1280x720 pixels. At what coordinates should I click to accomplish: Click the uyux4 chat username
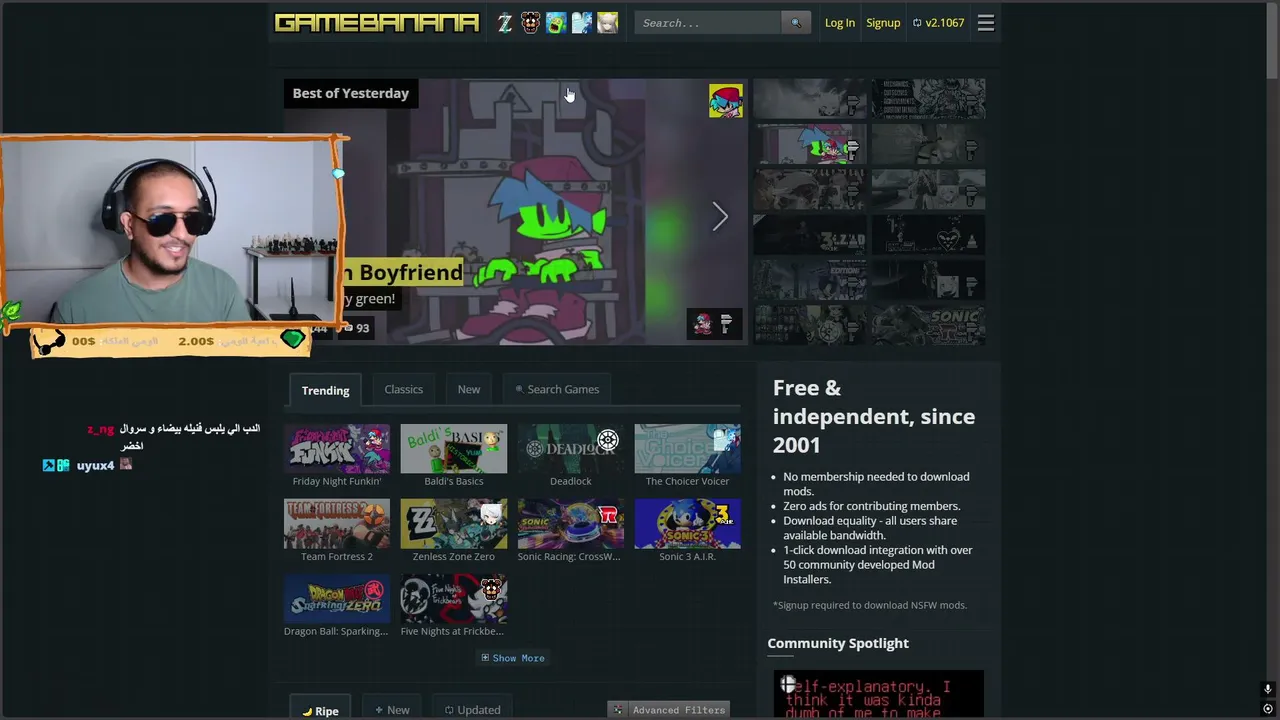[x=95, y=465]
